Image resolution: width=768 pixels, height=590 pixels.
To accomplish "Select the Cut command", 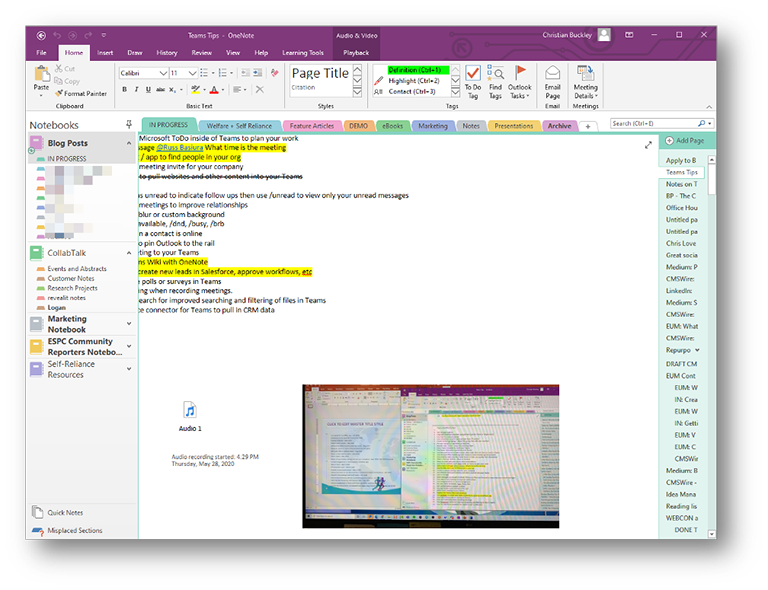I will click(x=65, y=69).
